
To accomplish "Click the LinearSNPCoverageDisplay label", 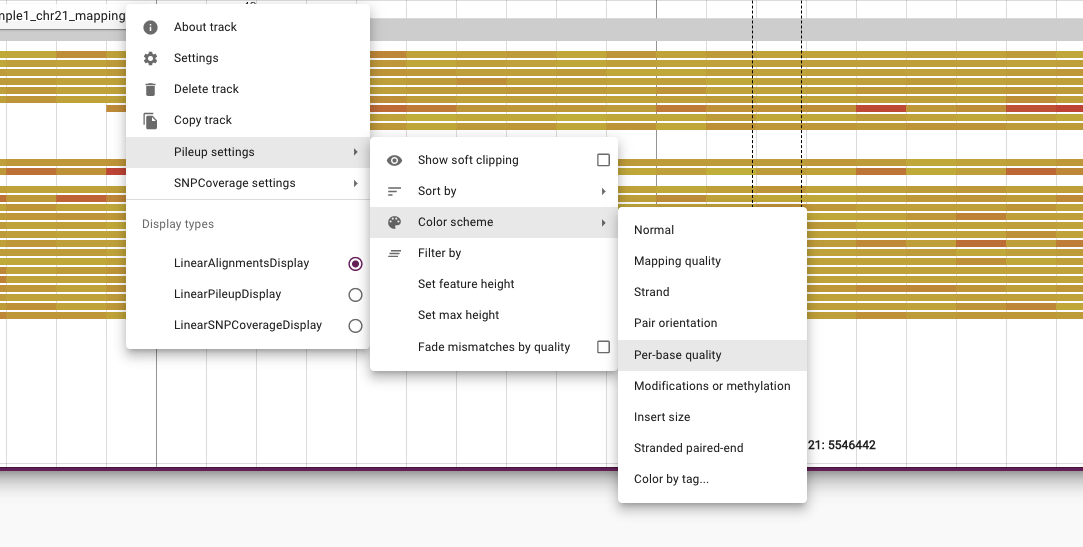I will point(248,325).
